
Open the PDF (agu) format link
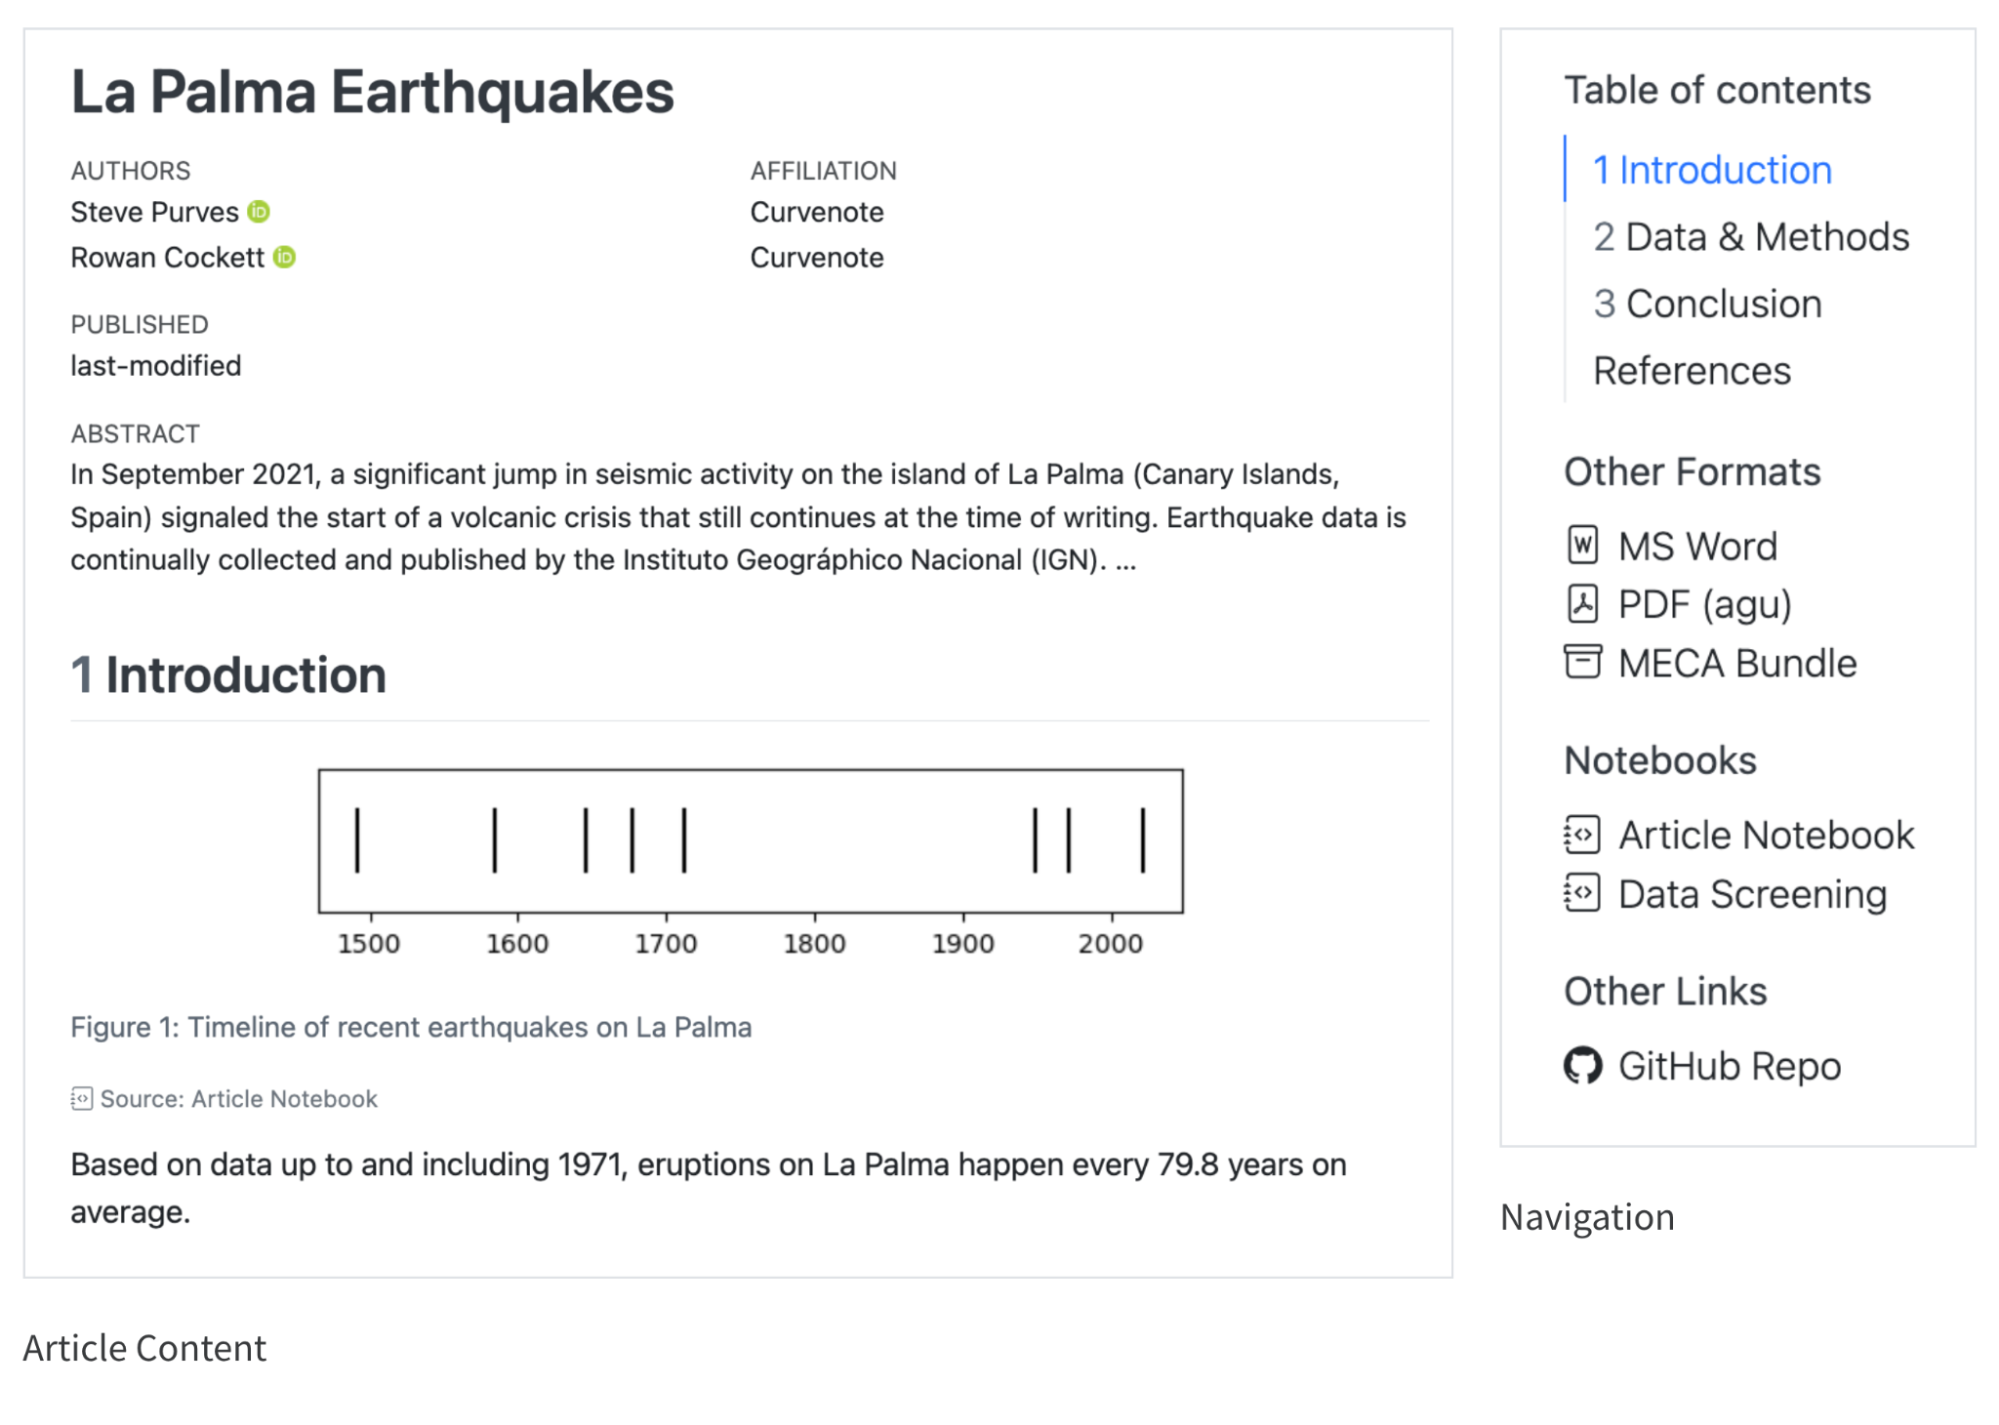[1704, 605]
